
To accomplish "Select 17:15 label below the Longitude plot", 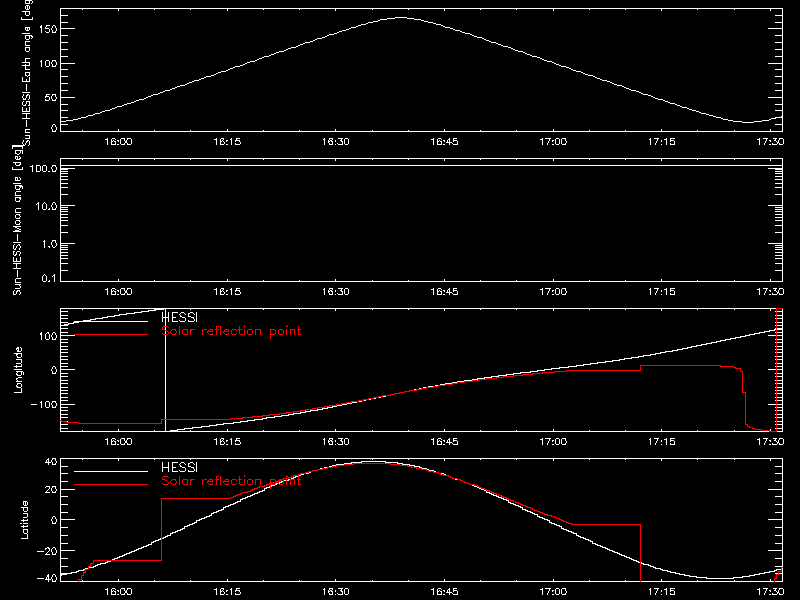I will click(662, 441).
